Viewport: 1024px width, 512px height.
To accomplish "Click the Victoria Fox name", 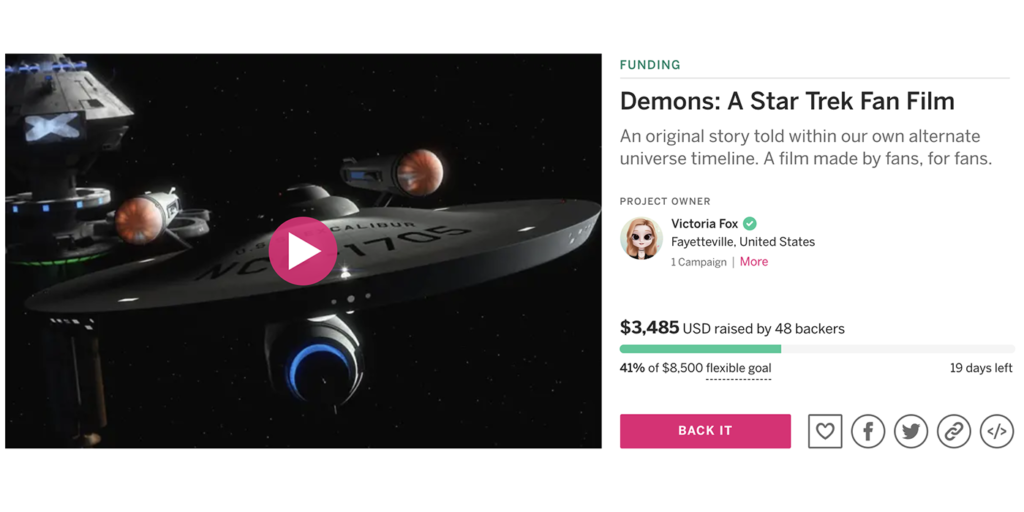I will tap(705, 223).
